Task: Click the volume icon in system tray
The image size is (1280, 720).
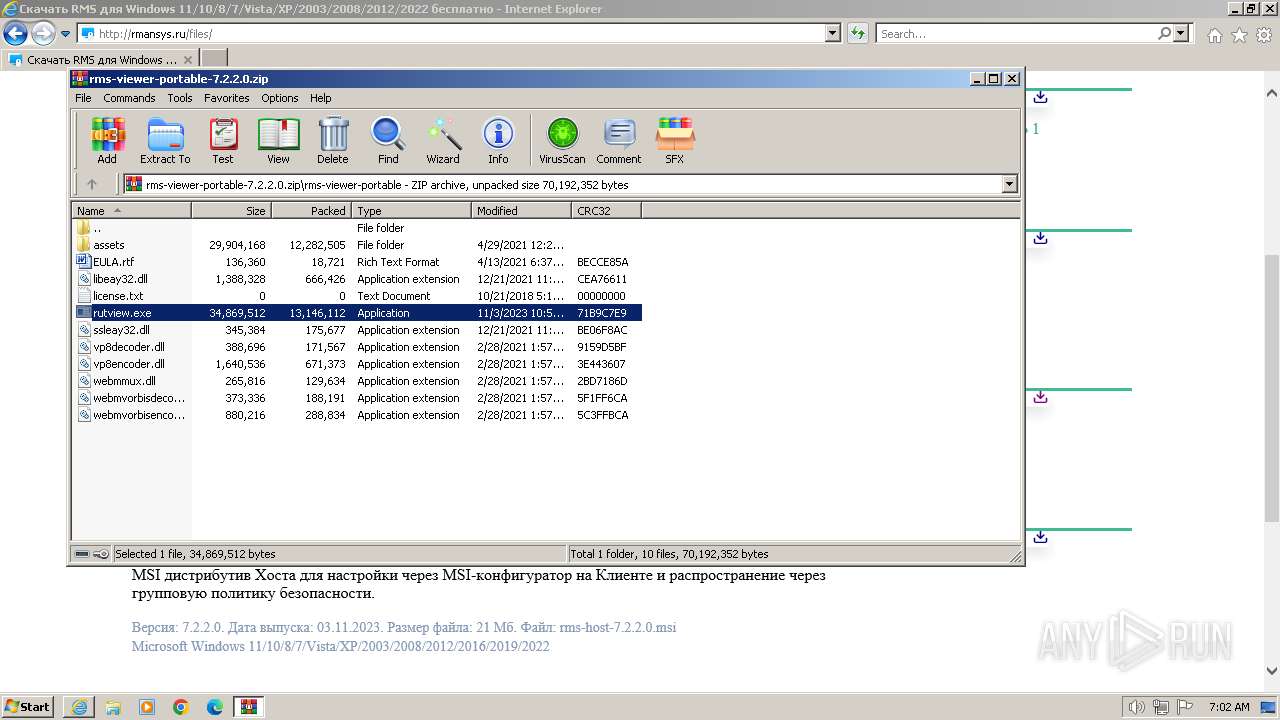Action: click(x=1136, y=707)
